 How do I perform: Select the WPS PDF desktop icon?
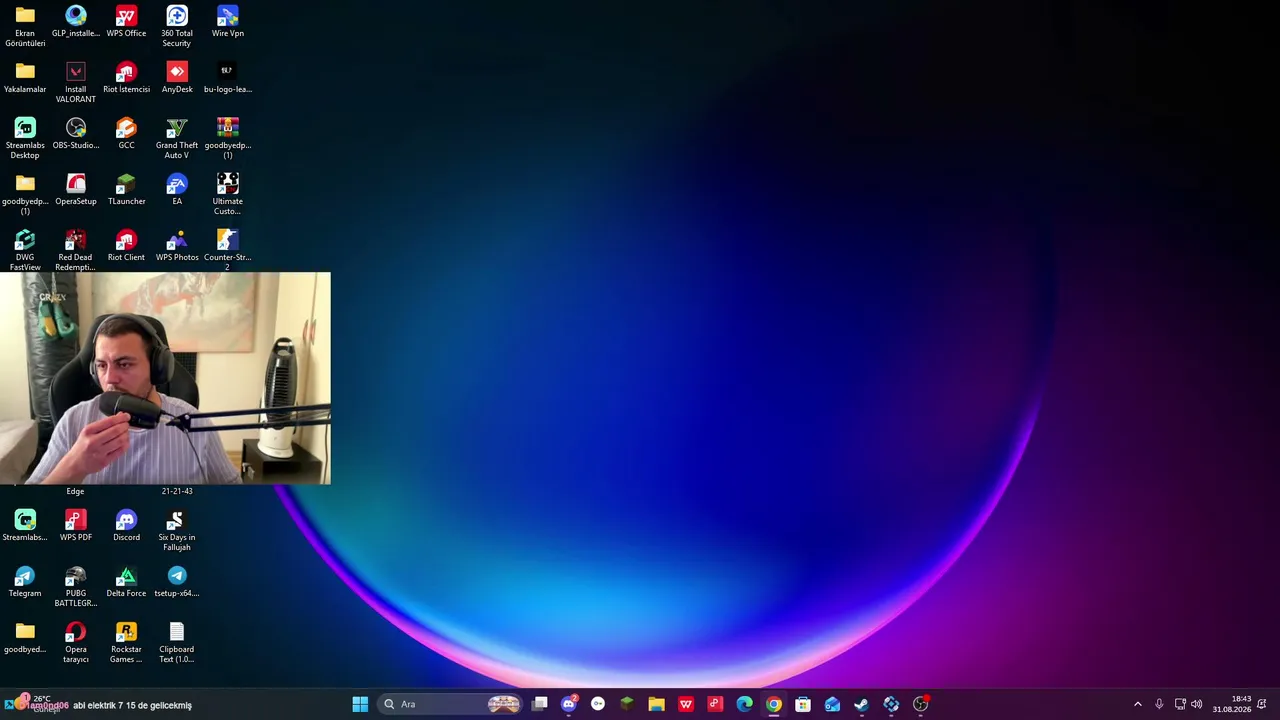coord(76,526)
